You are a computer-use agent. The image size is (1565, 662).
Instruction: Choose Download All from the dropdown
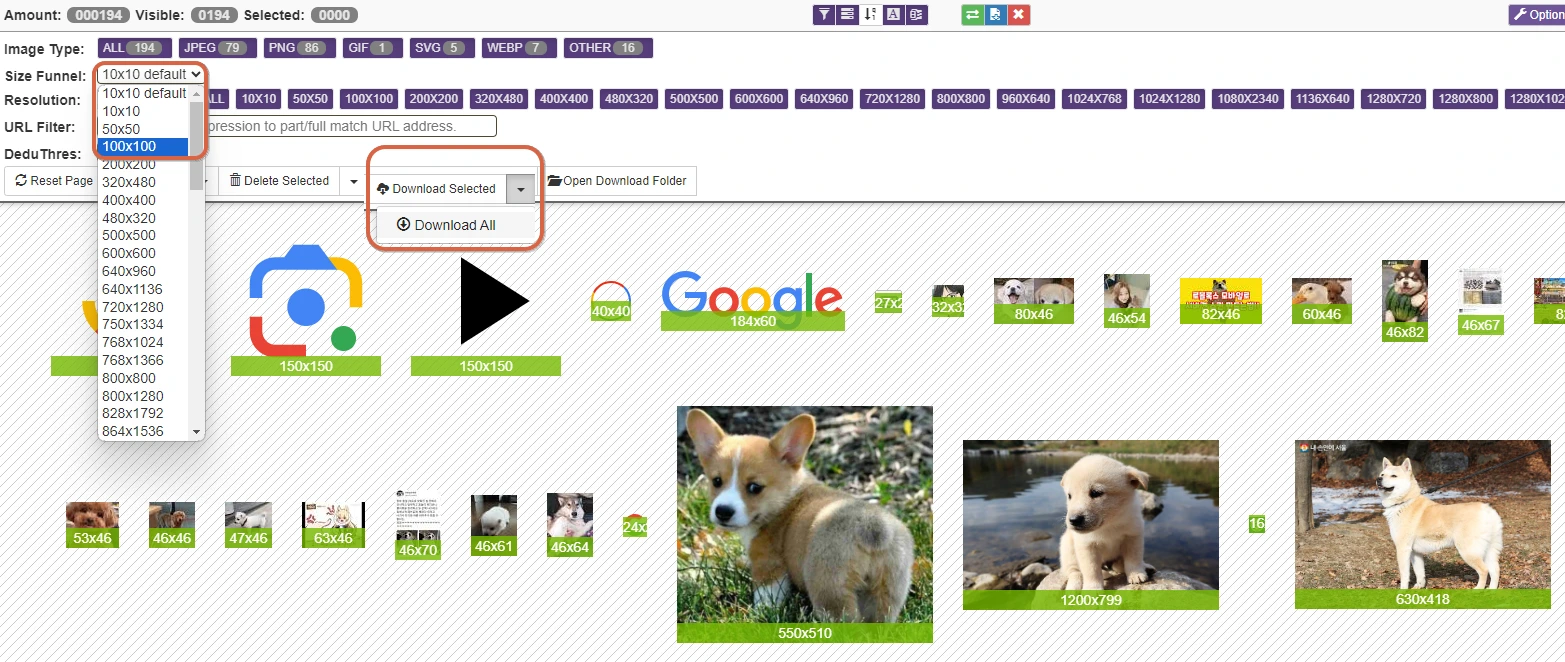[446, 225]
